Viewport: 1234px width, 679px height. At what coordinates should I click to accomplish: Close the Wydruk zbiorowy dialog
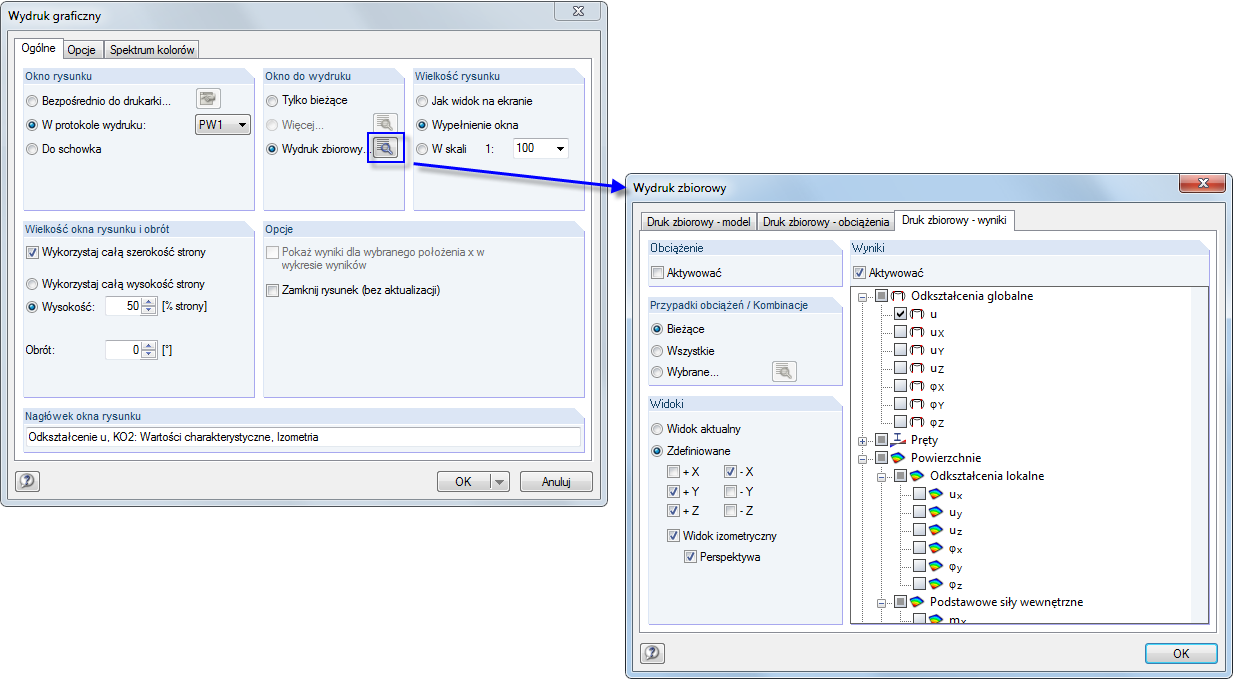(1202, 185)
